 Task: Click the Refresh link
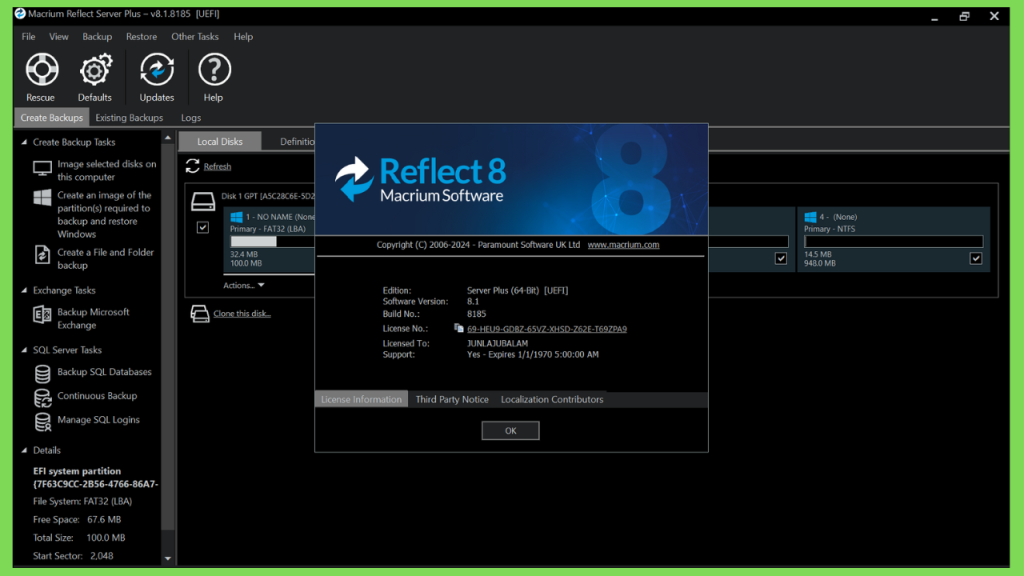click(217, 167)
